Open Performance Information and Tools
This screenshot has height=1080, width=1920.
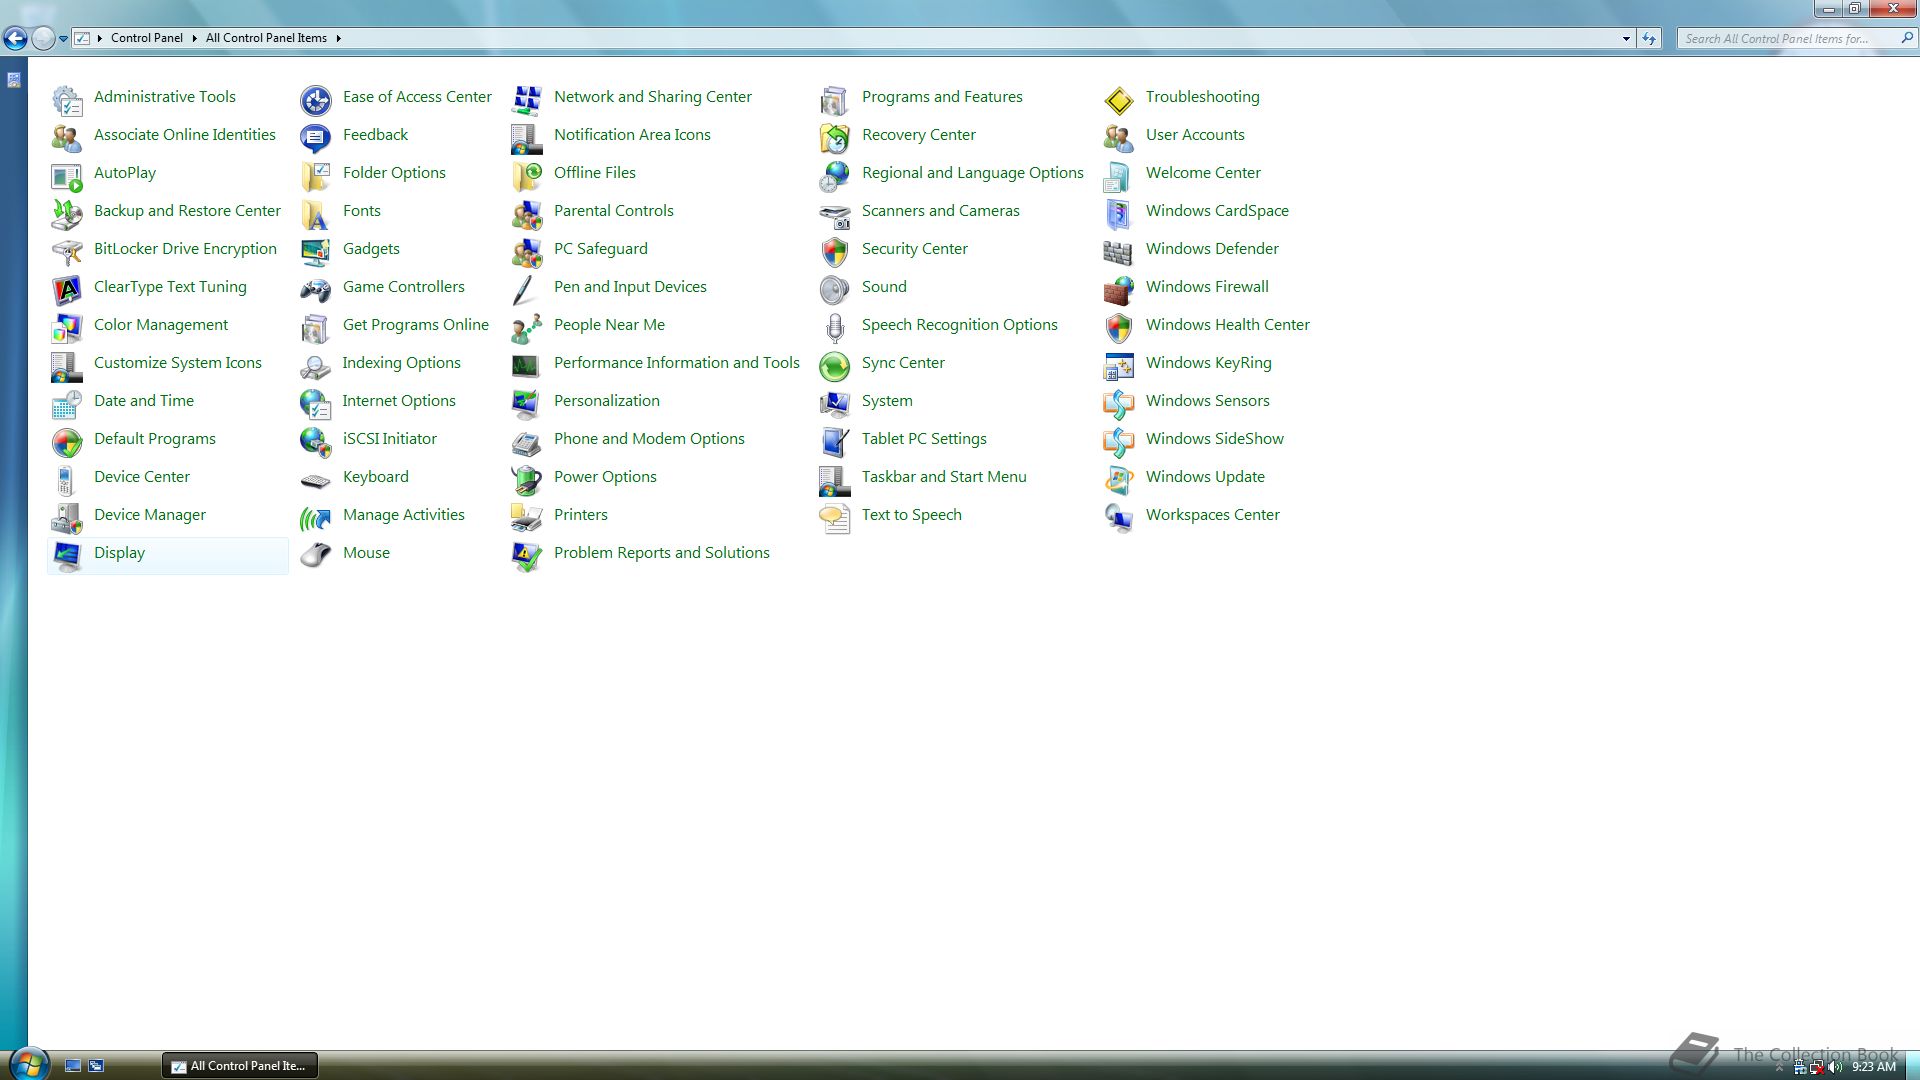tap(677, 363)
